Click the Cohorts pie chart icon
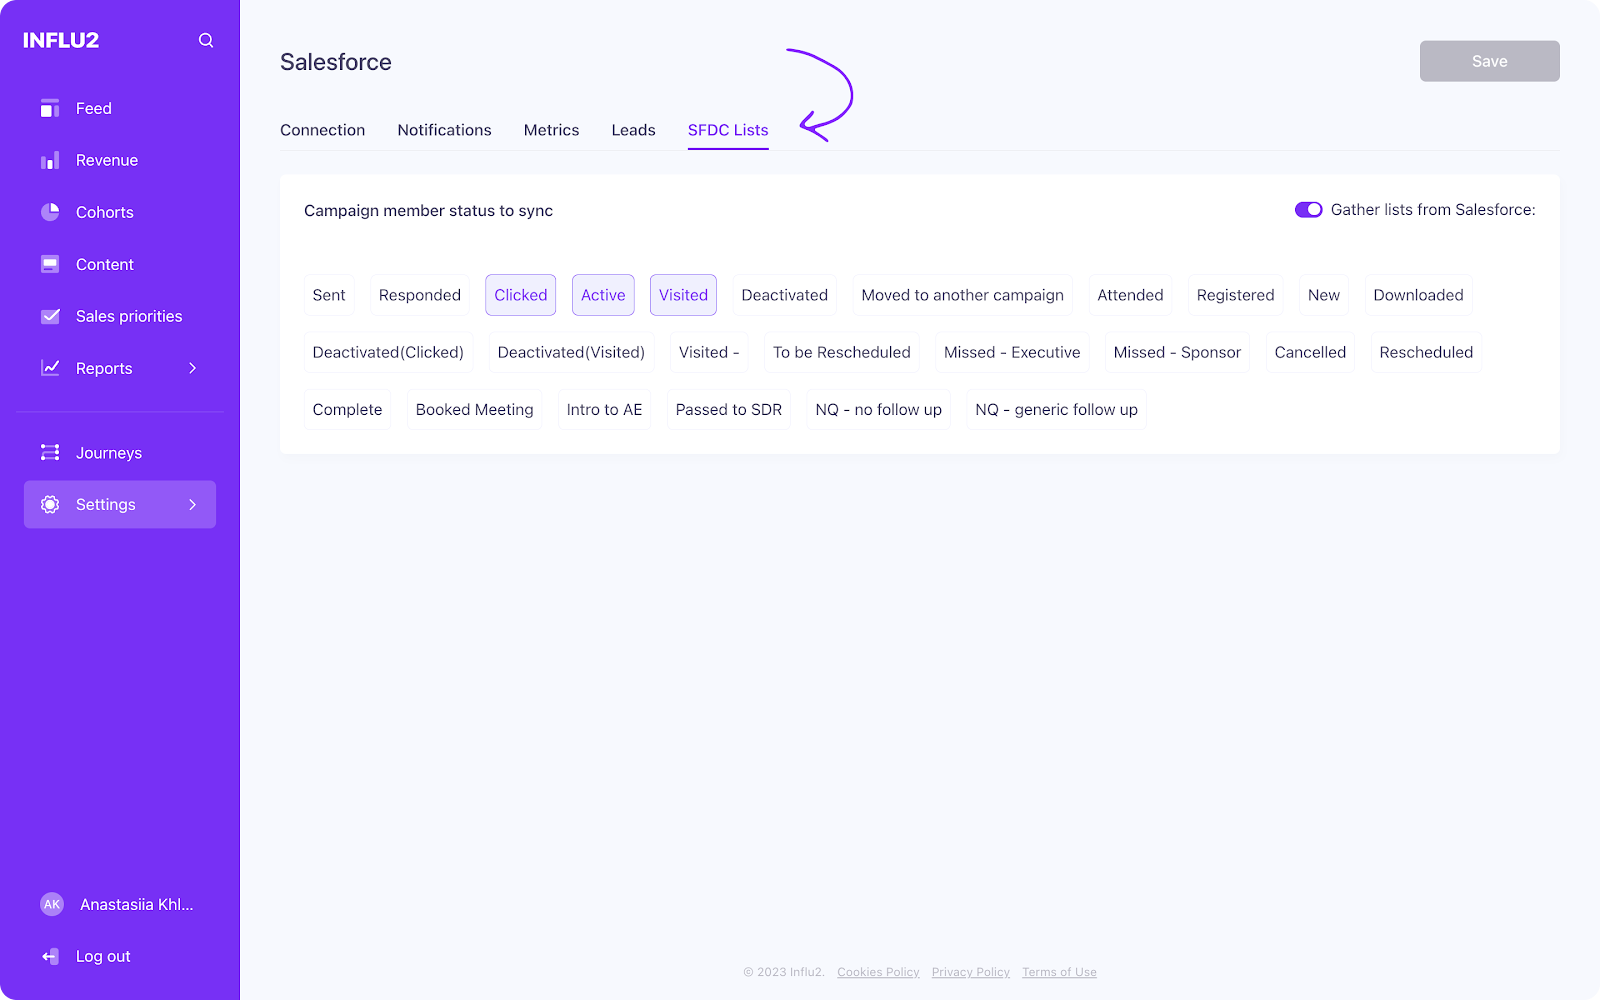This screenshot has width=1600, height=1000. pyautogui.click(x=50, y=212)
